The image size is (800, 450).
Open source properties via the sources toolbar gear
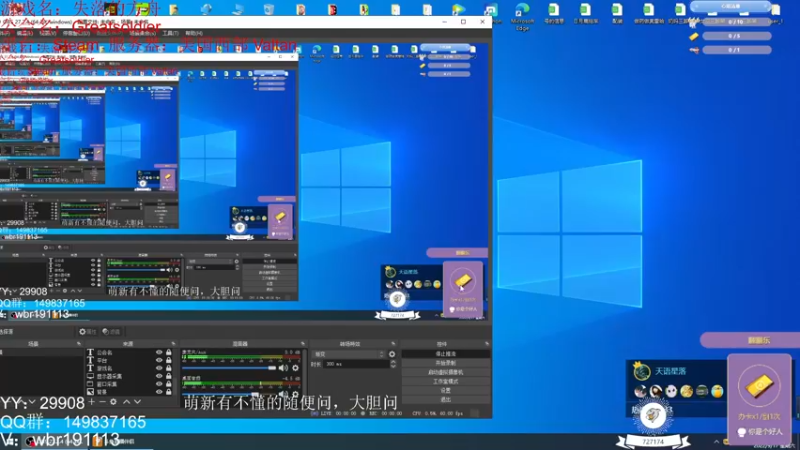pyautogui.click(x=113, y=403)
